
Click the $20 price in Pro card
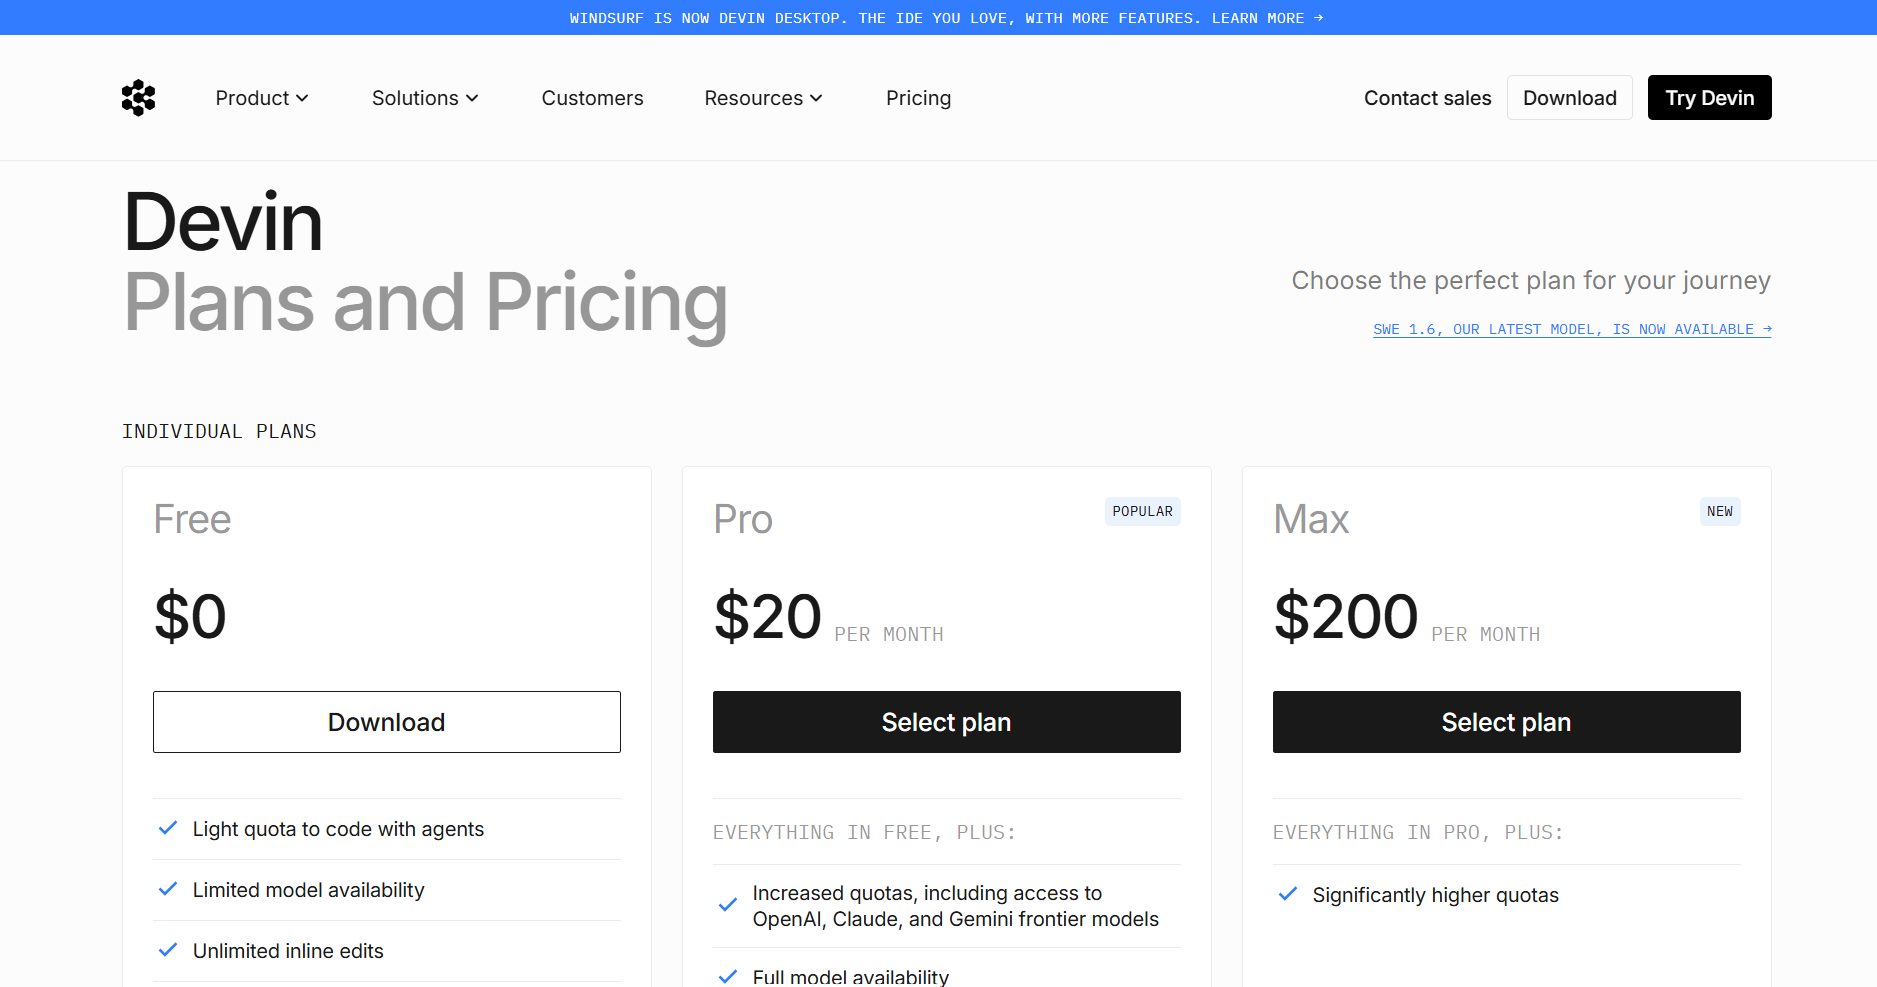768,616
